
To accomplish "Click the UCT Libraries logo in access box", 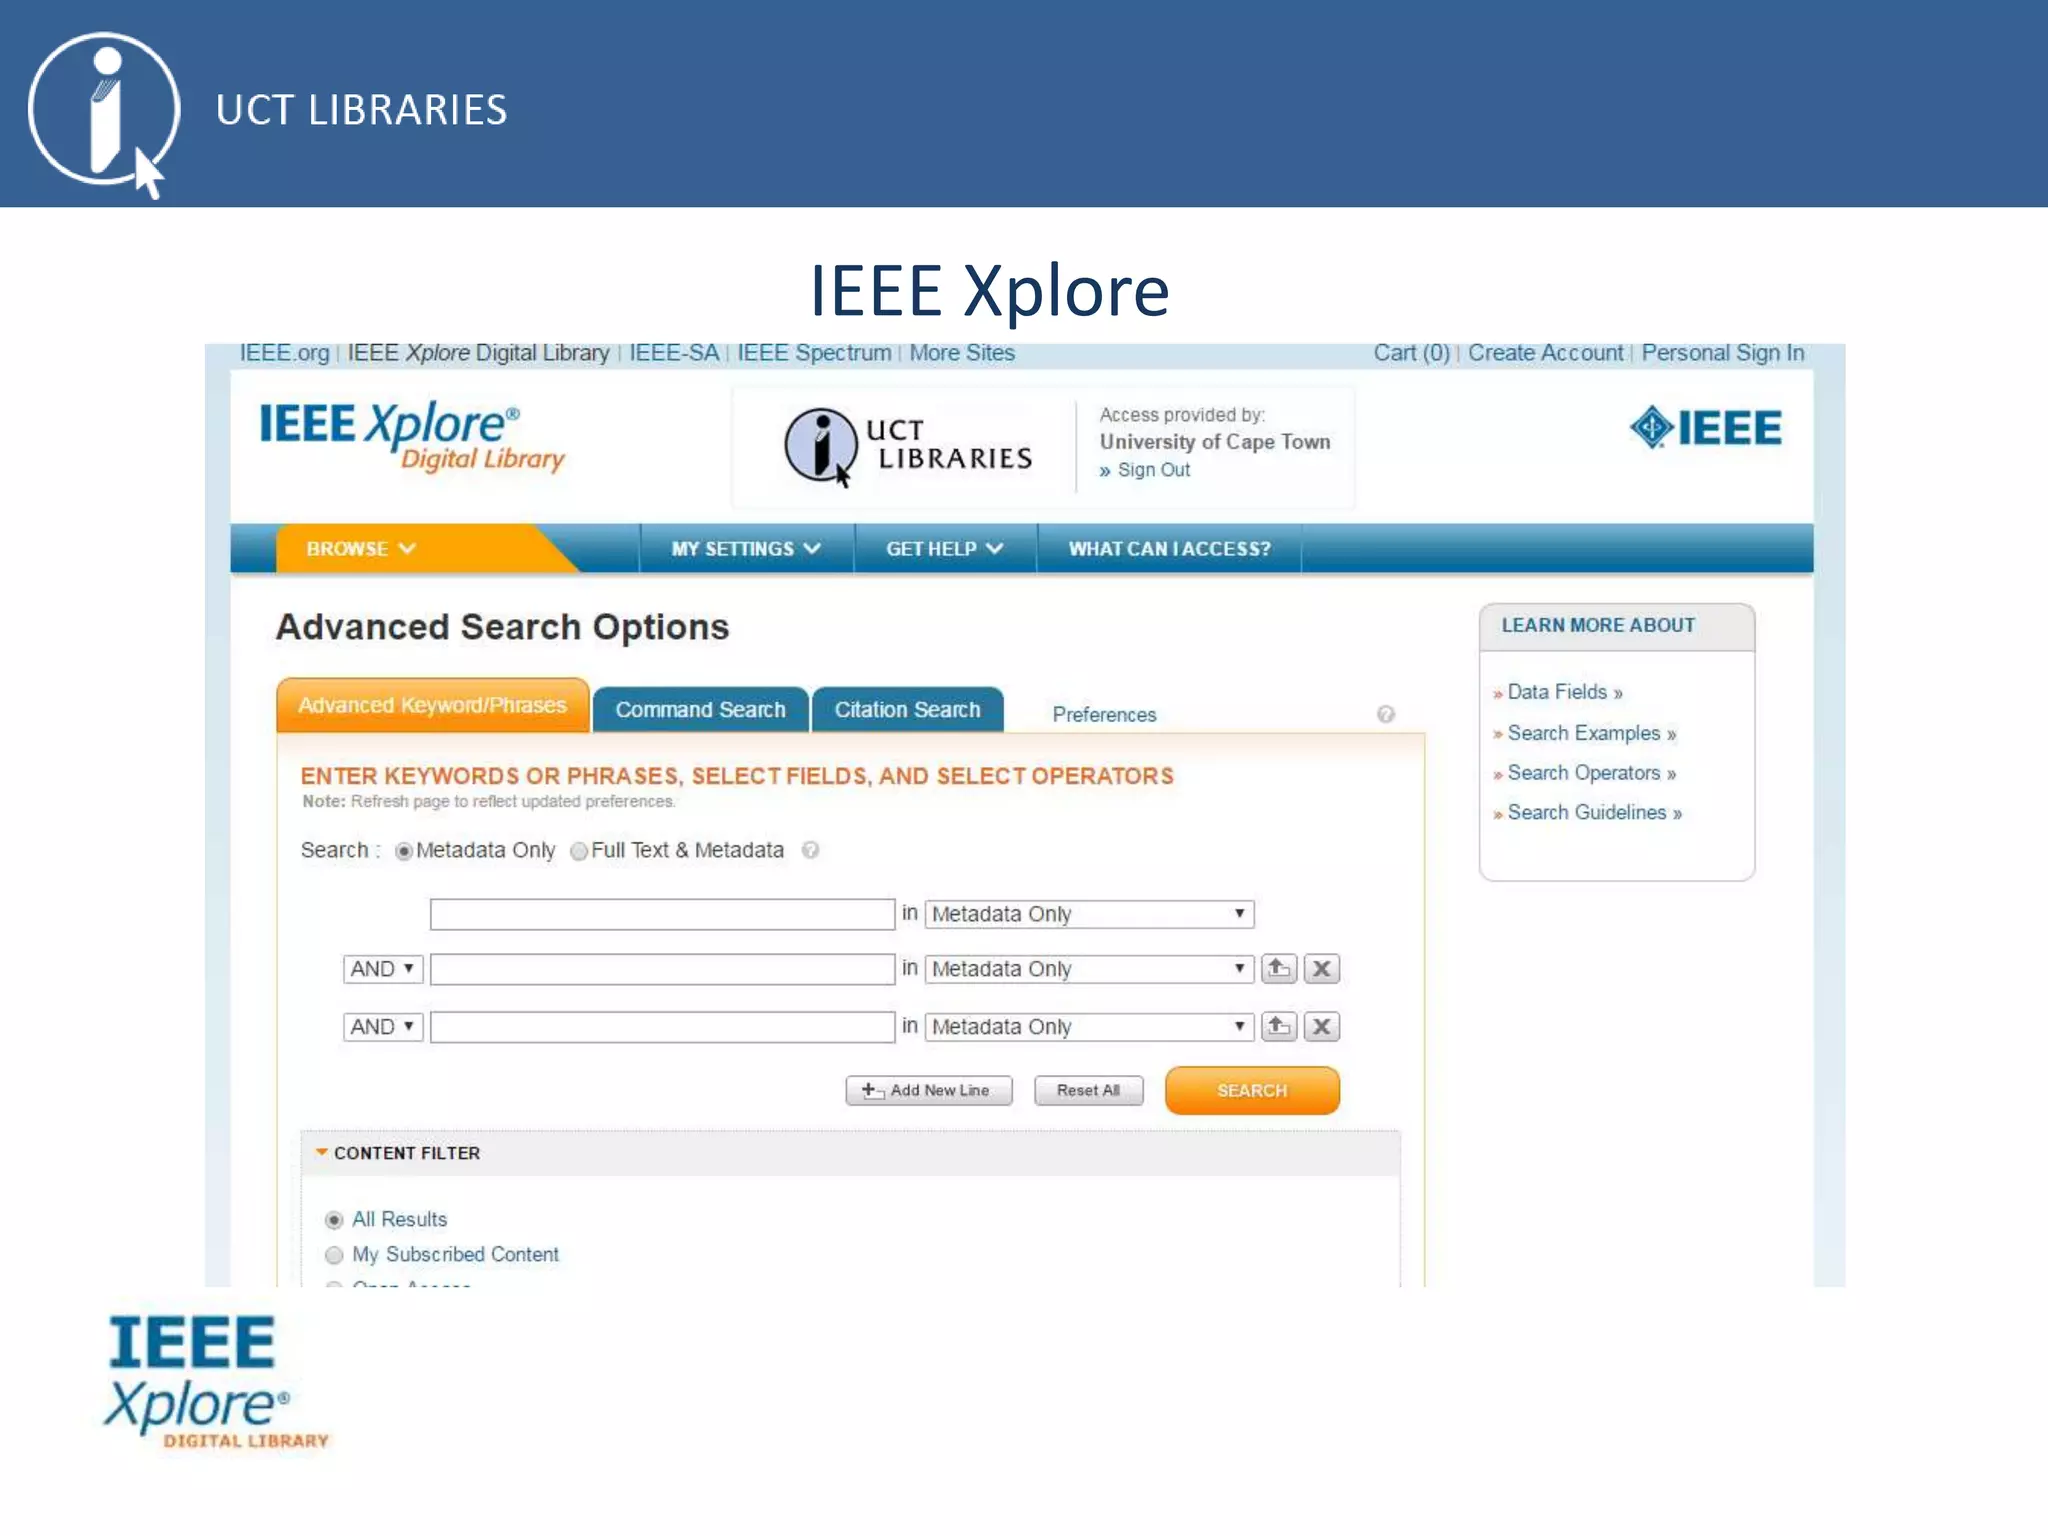I will point(908,446).
